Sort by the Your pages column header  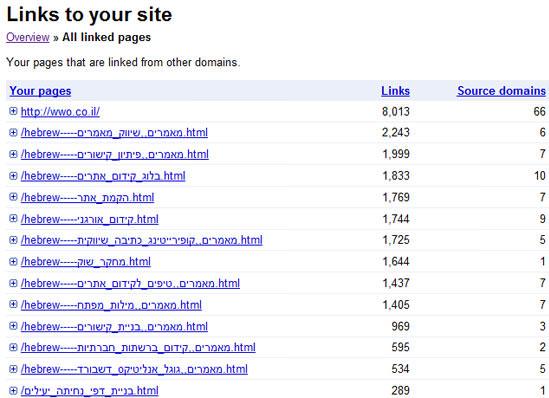tap(40, 91)
